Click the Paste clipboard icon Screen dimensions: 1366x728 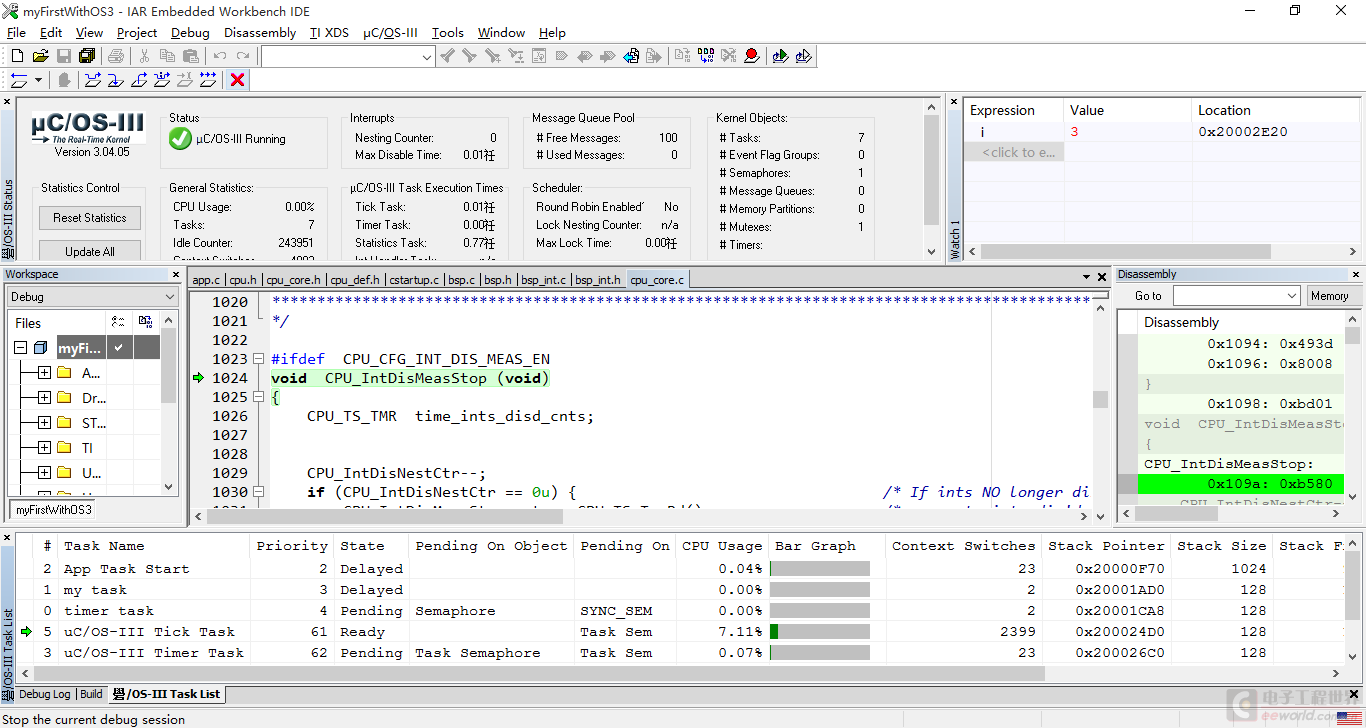click(191, 56)
